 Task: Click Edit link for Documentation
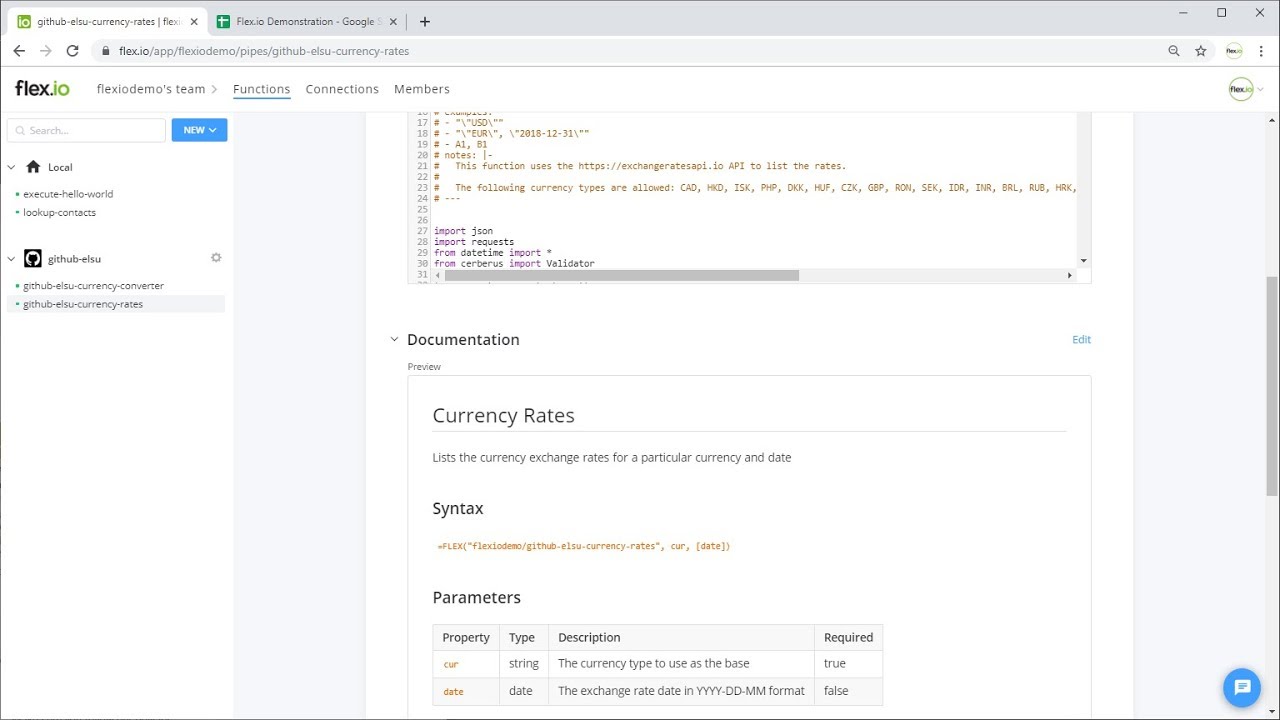tap(1081, 340)
